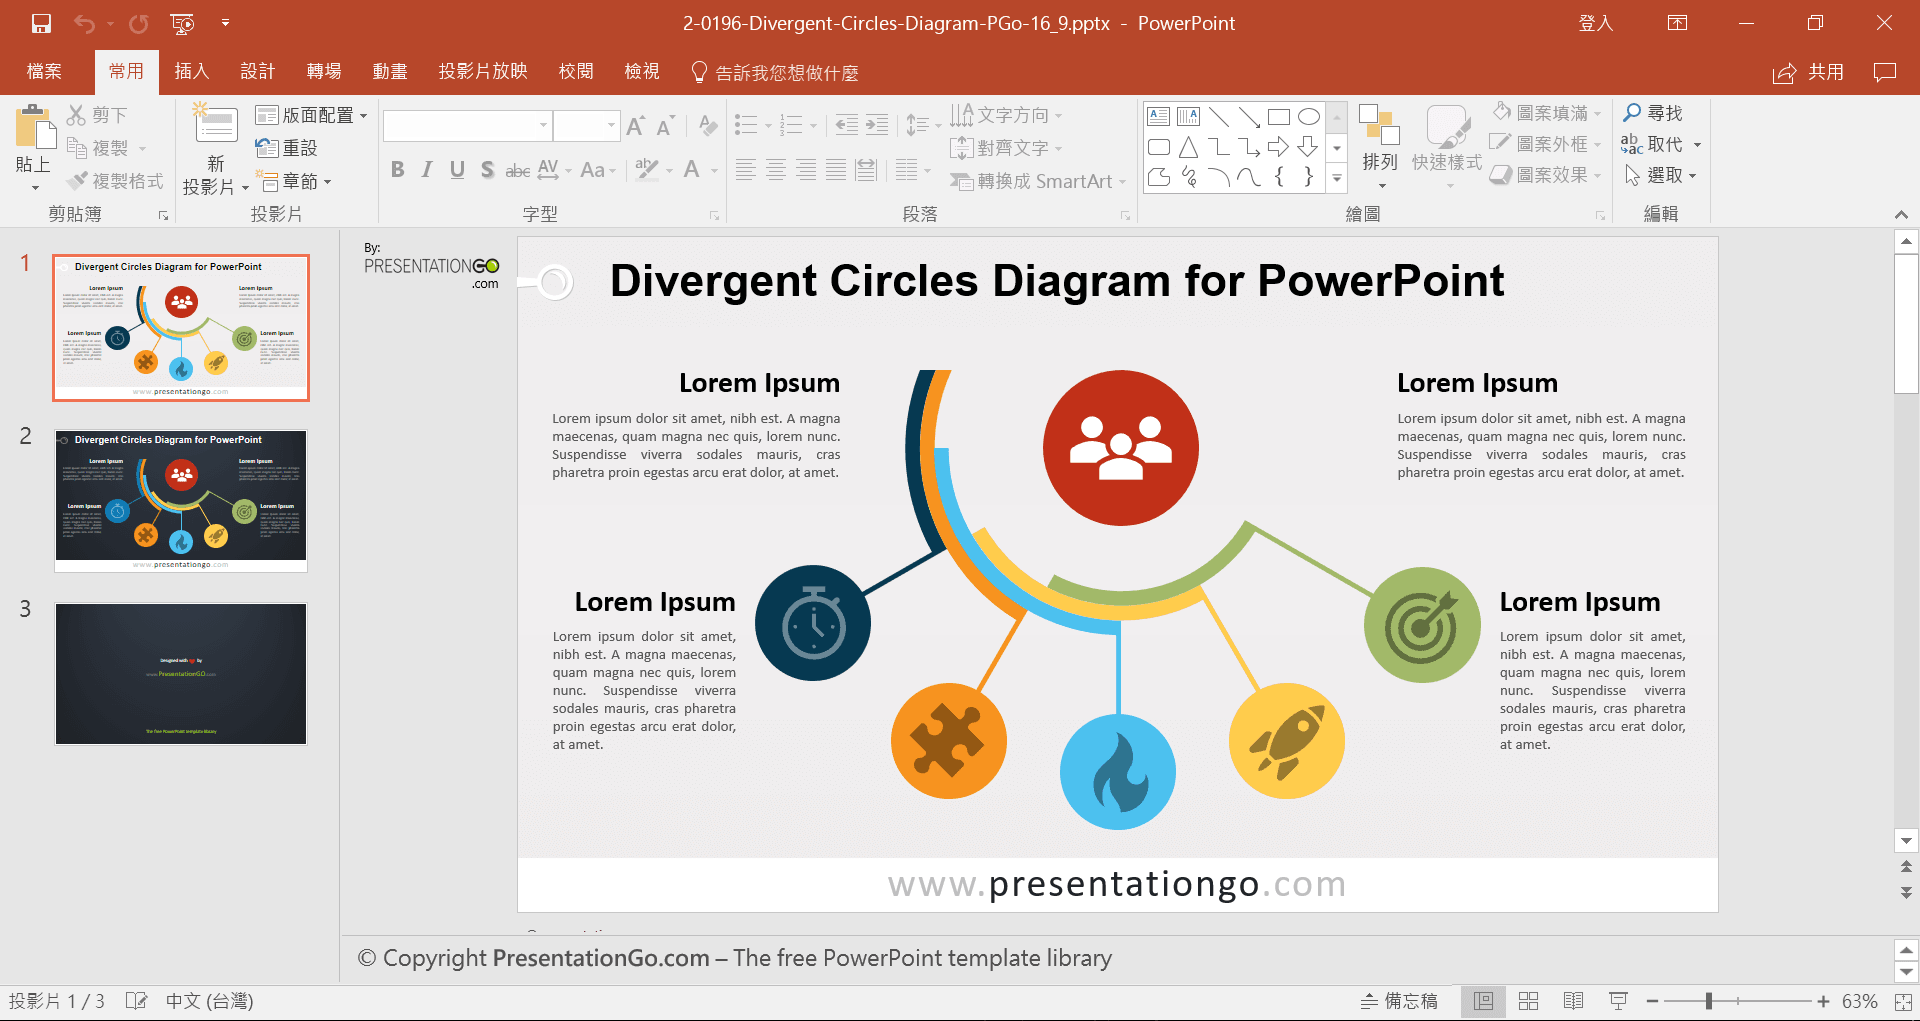This screenshot has height=1021, width=1920.
Task: Open comments pane icon
Action: (1885, 72)
